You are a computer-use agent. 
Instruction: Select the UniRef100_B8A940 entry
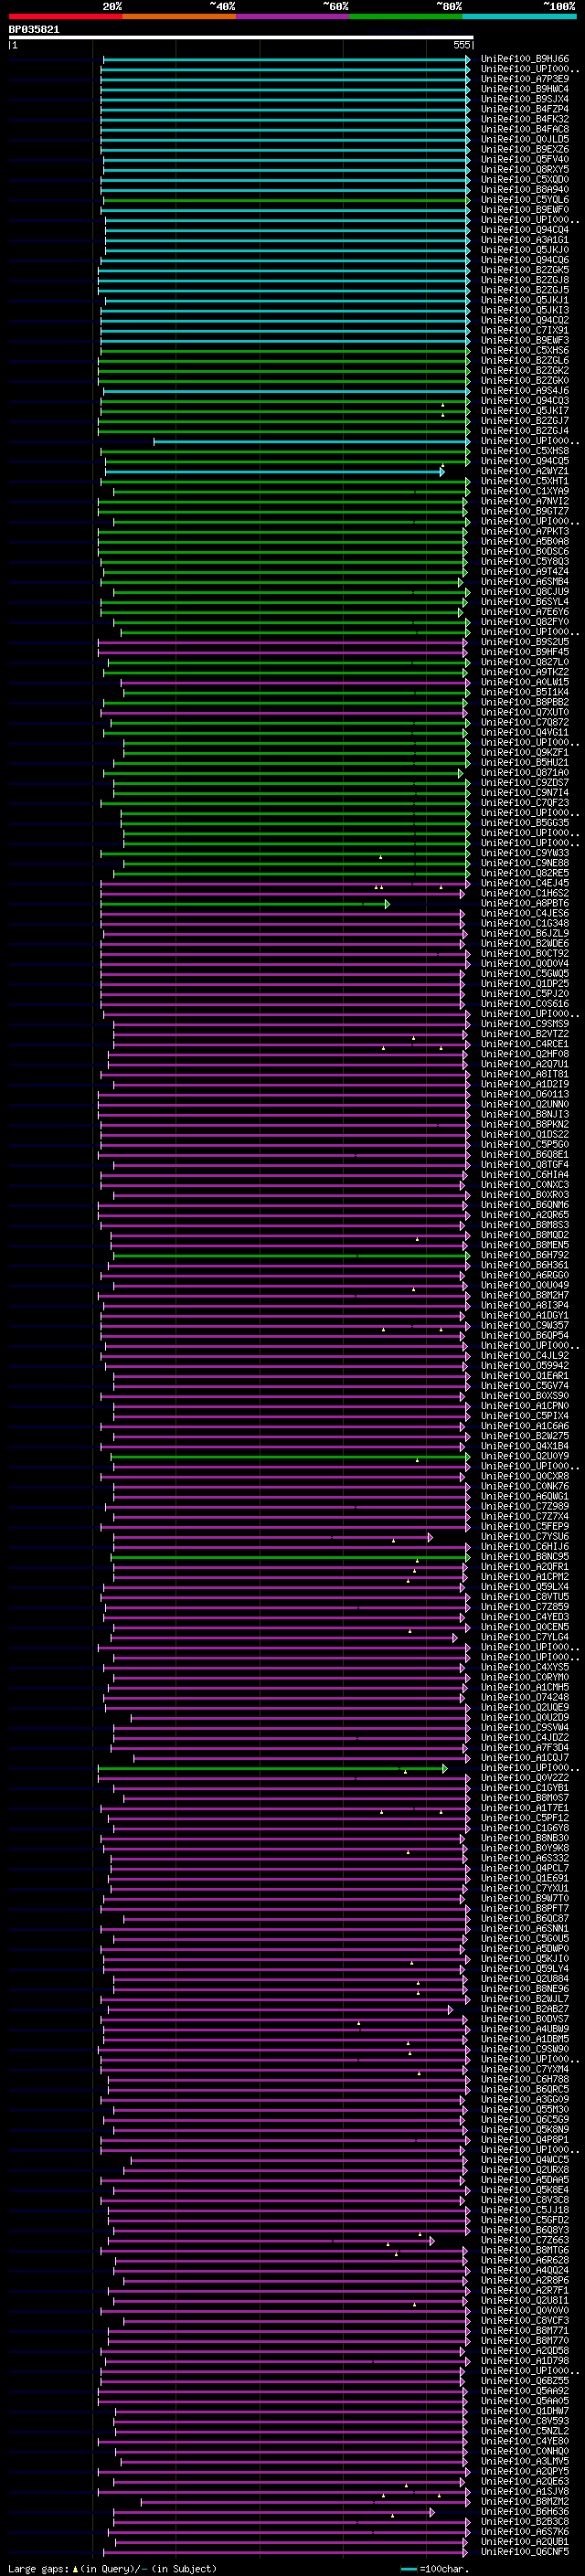coord(525,189)
